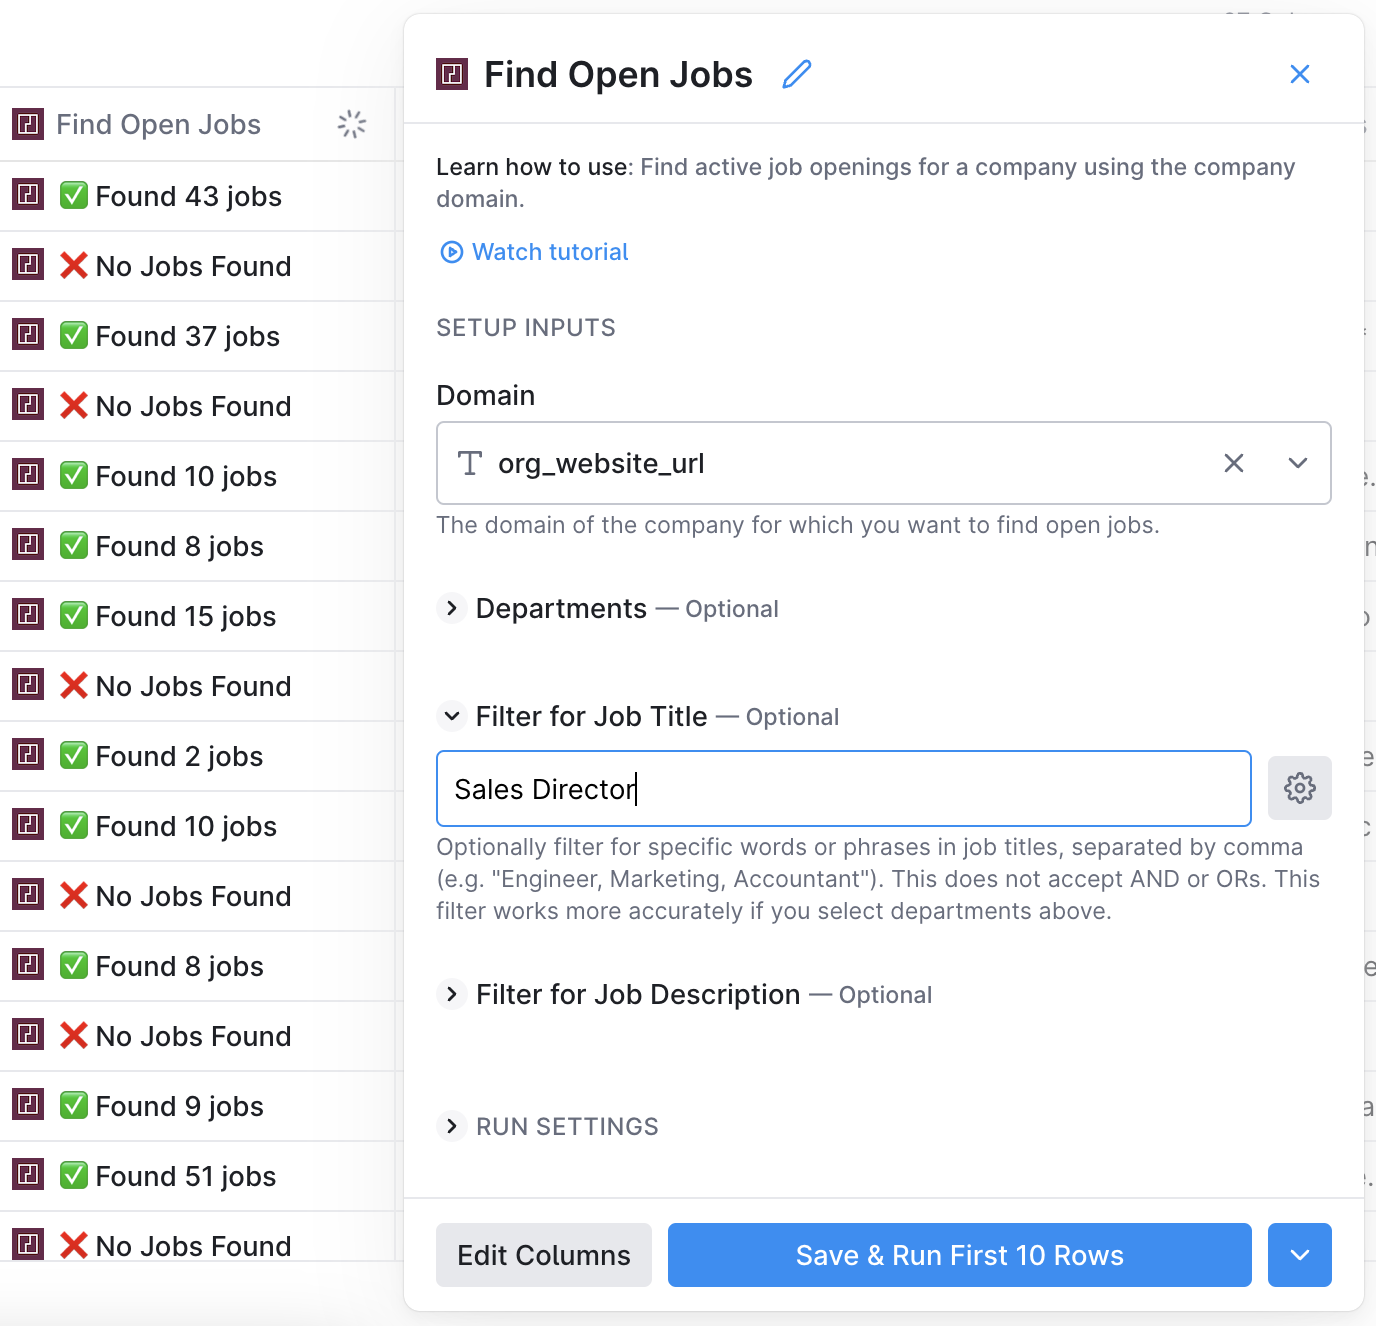Click the Edit Columns button
Viewport: 1376px width, 1326px height.
click(543, 1255)
